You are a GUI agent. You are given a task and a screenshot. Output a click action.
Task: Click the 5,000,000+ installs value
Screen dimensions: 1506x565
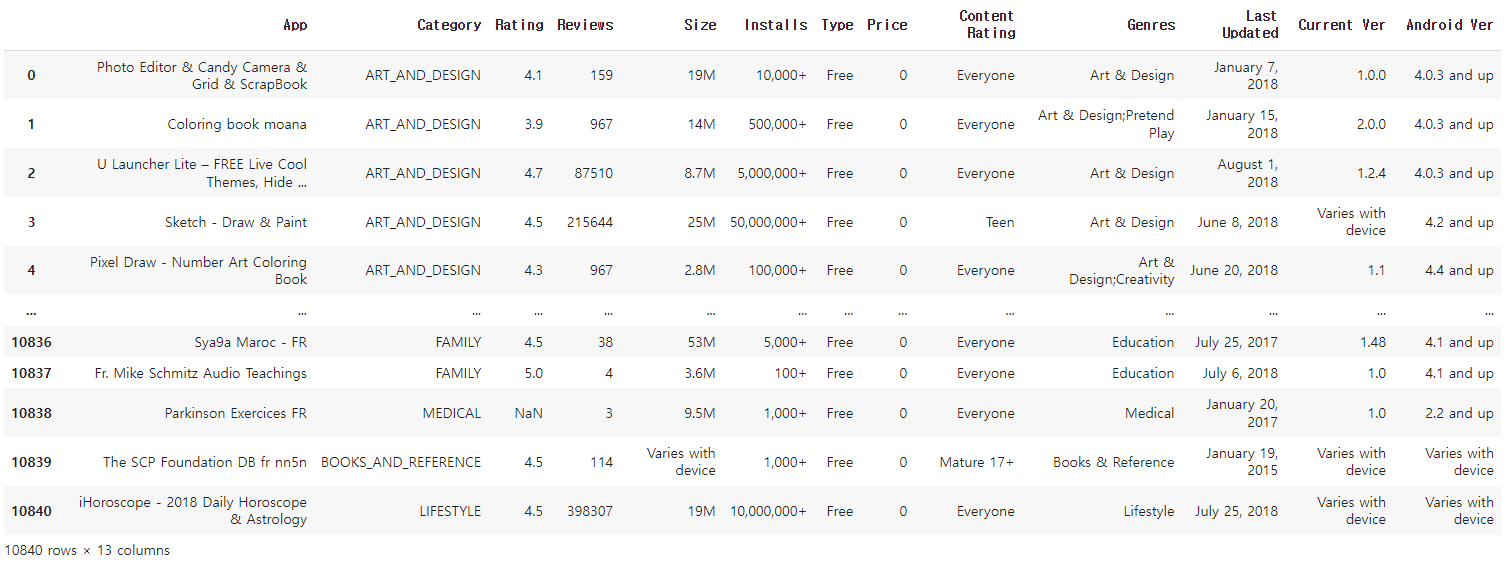click(772, 173)
